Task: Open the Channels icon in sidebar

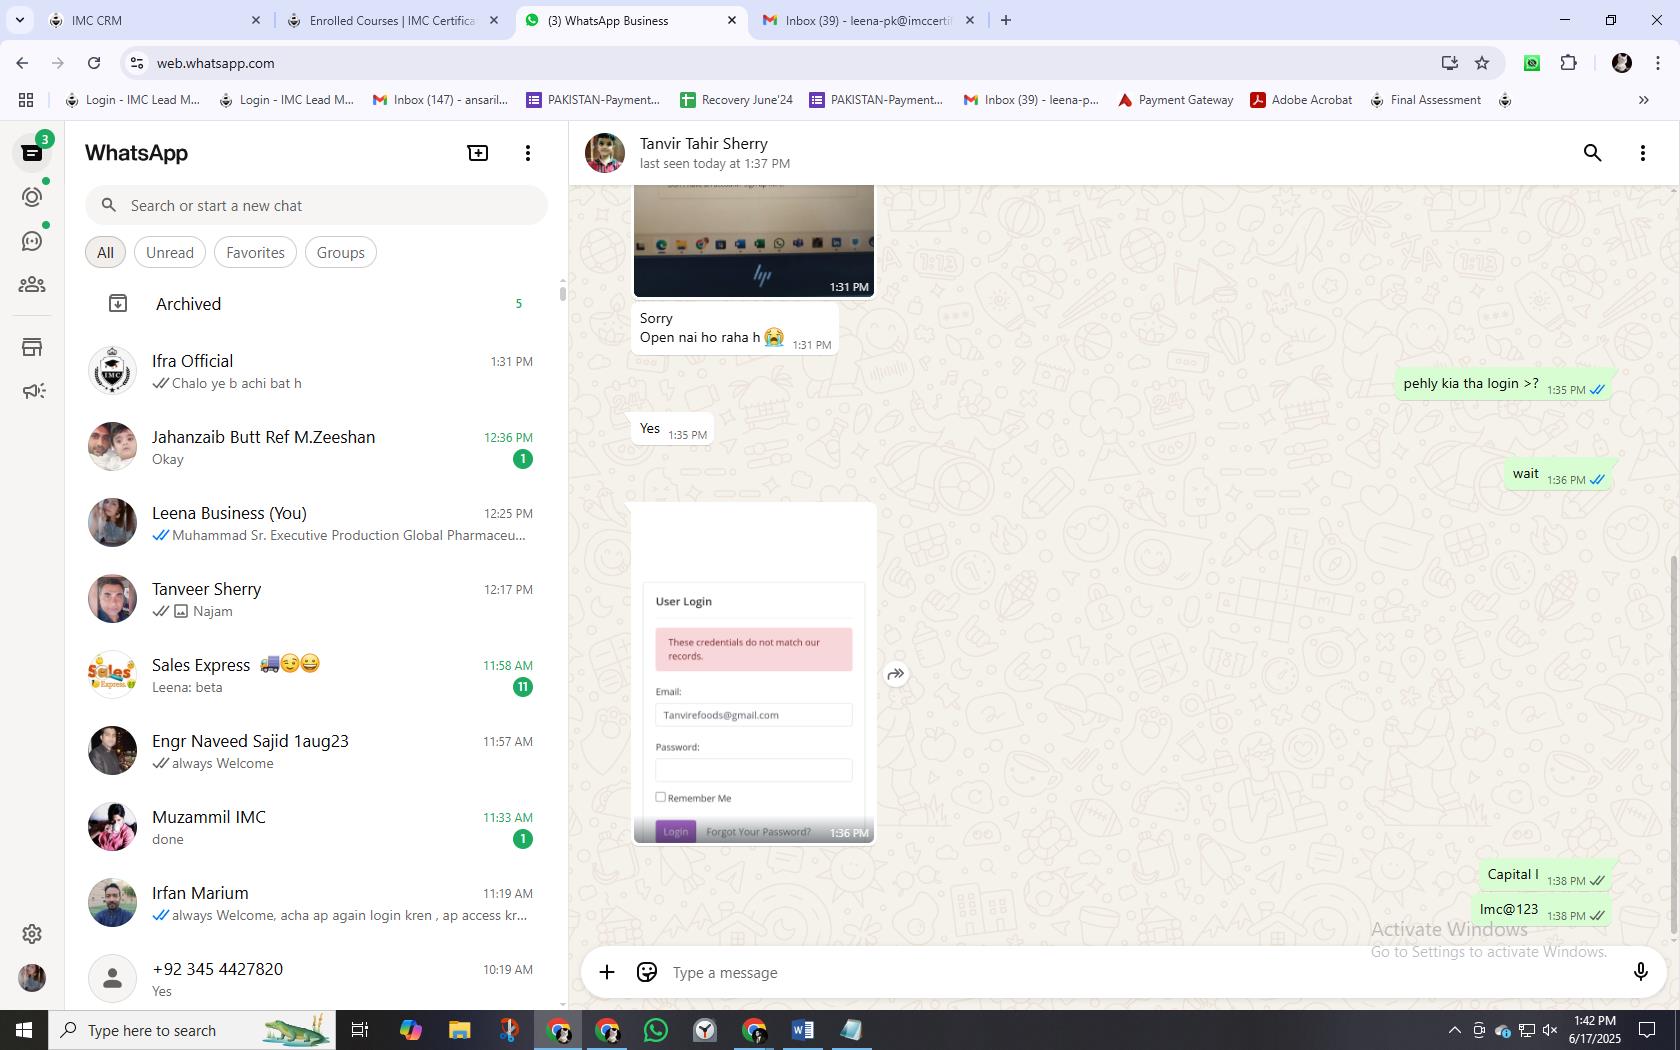Action: pos(32,241)
